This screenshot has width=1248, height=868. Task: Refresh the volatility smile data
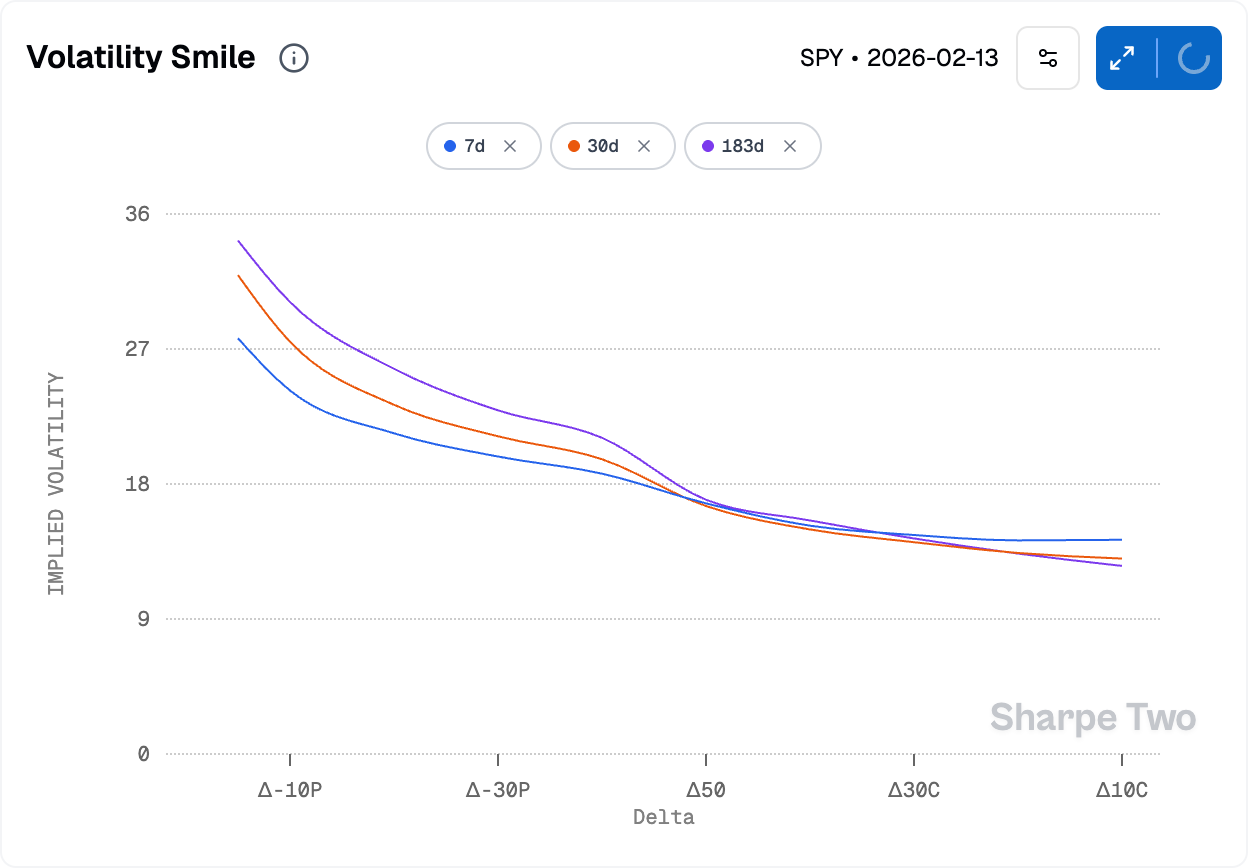click(x=1193, y=58)
